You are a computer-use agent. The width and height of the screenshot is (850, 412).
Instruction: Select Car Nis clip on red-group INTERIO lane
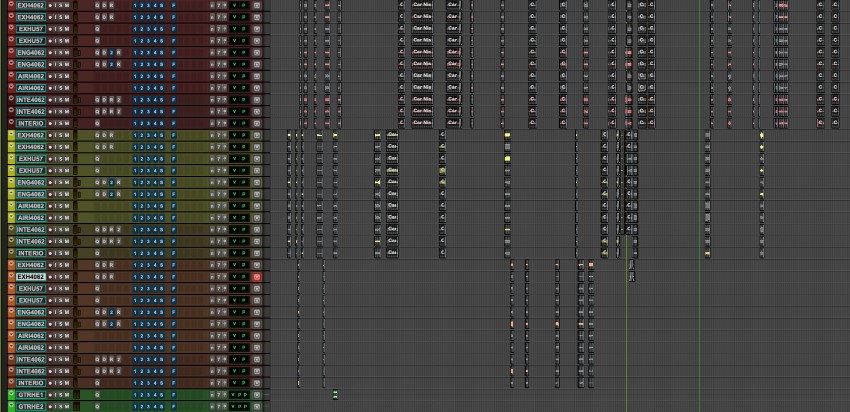pyautogui.click(x=422, y=123)
